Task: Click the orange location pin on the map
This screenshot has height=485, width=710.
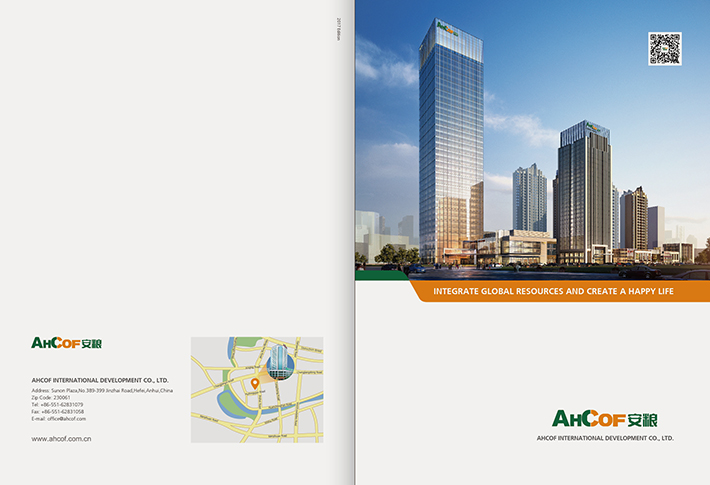Action: point(255,383)
